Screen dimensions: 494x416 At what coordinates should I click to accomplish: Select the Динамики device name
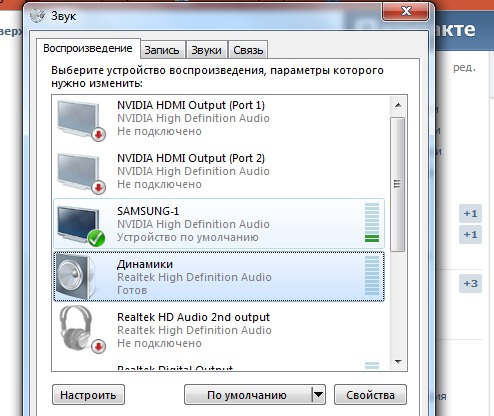tap(145, 264)
